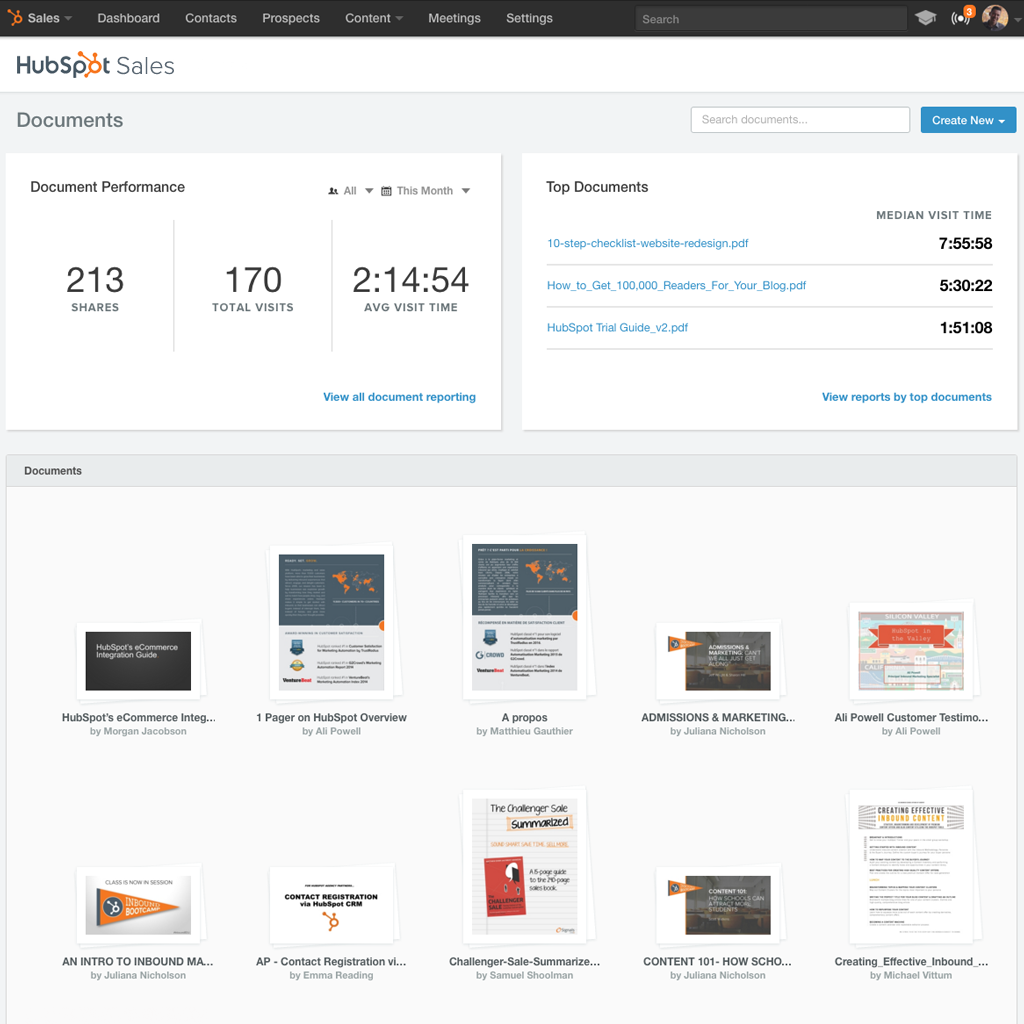Open the Creating_Effective_Inbound thumbnail
The image size is (1024, 1024).
point(911,867)
